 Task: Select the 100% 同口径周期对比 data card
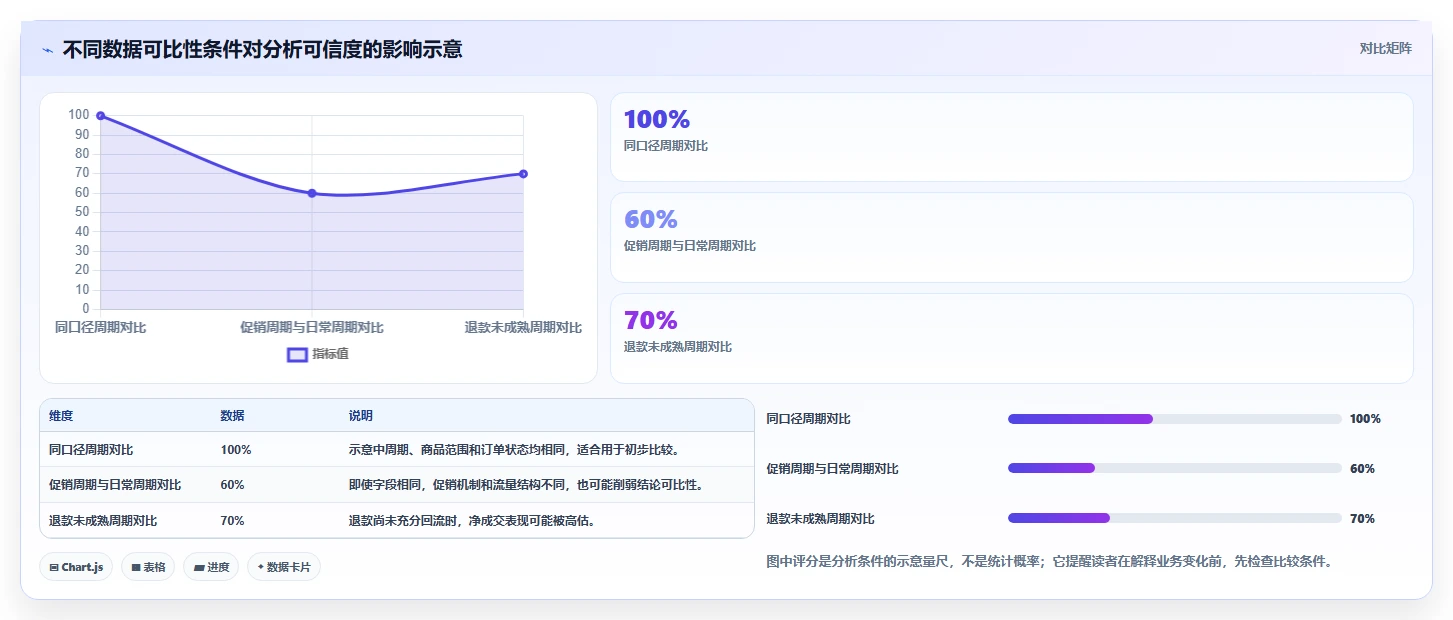coord(1011,137)
